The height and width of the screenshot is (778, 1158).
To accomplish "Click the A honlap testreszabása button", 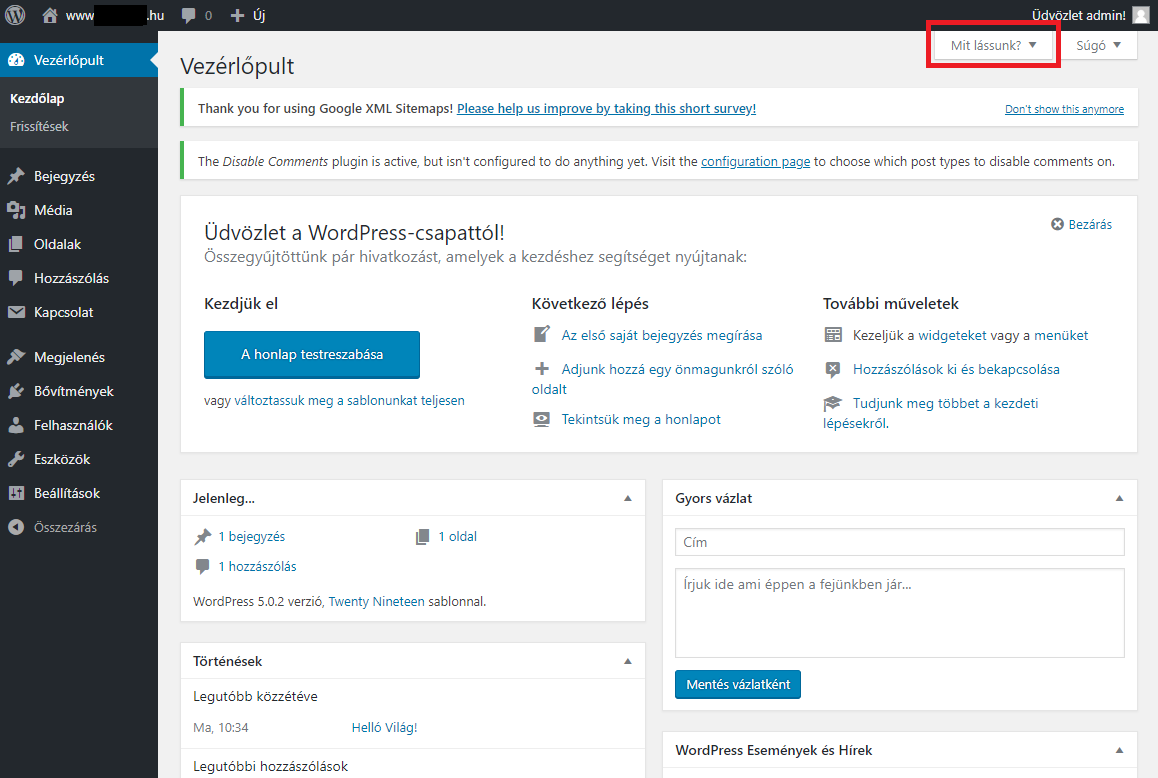I will tap(312, 355).
